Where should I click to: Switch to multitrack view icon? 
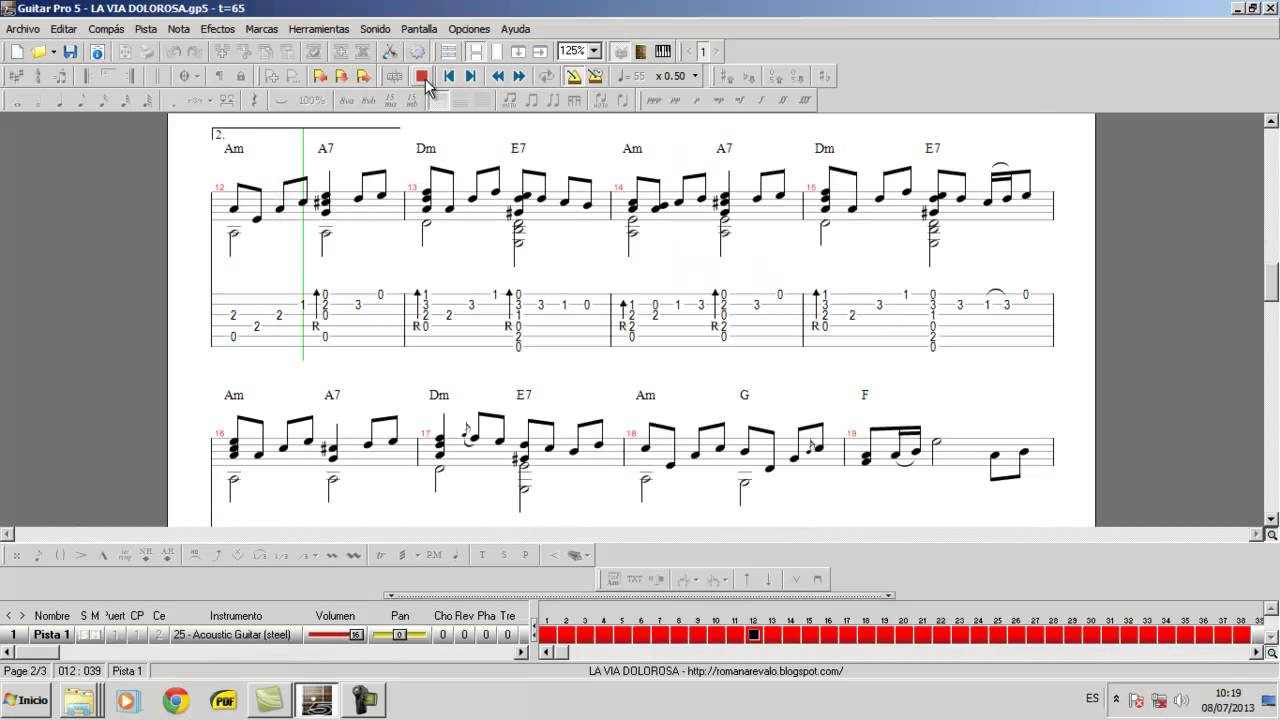pyautogui.click(x=449, y=52)
